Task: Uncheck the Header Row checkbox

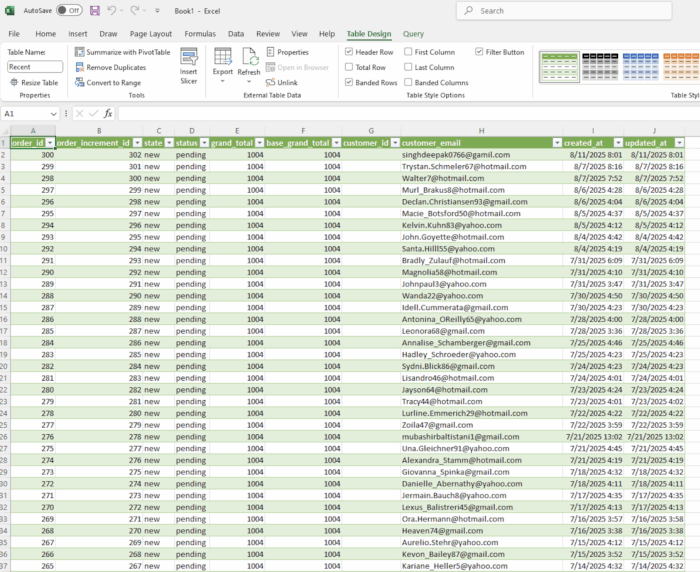Action: tap(349, 52)
